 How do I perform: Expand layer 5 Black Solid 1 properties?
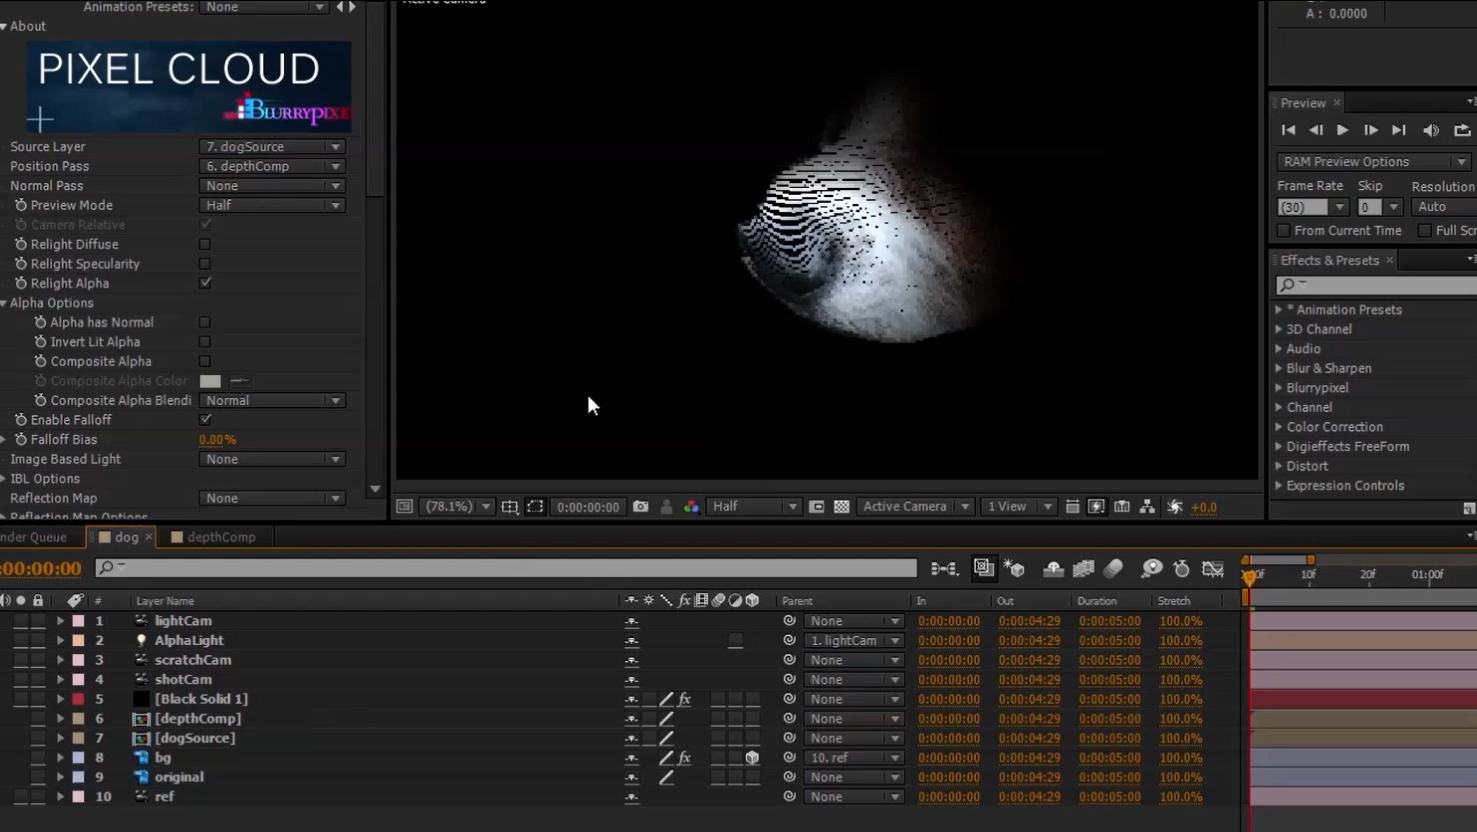[x=60, y=699]
